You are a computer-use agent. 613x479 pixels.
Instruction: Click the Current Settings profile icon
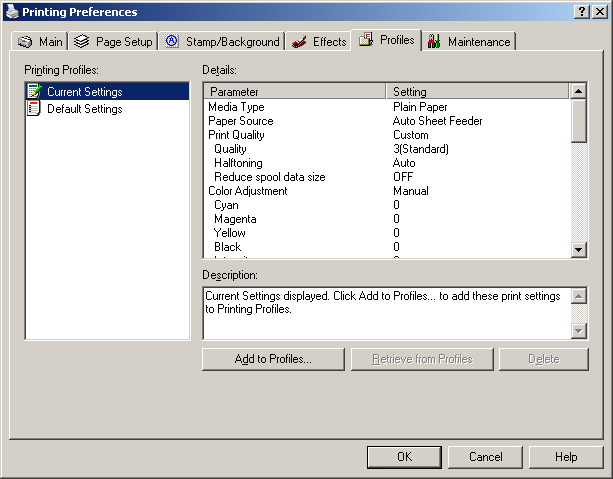(x=35, y=92)
